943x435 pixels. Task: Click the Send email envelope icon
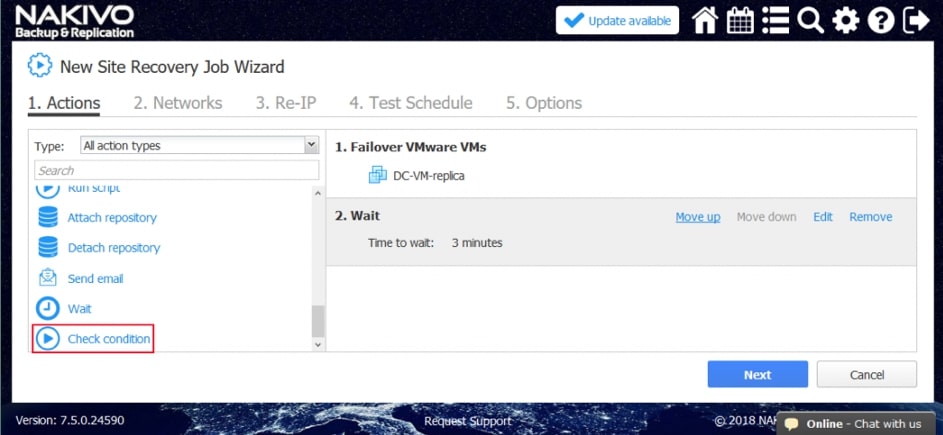point(47,278)
